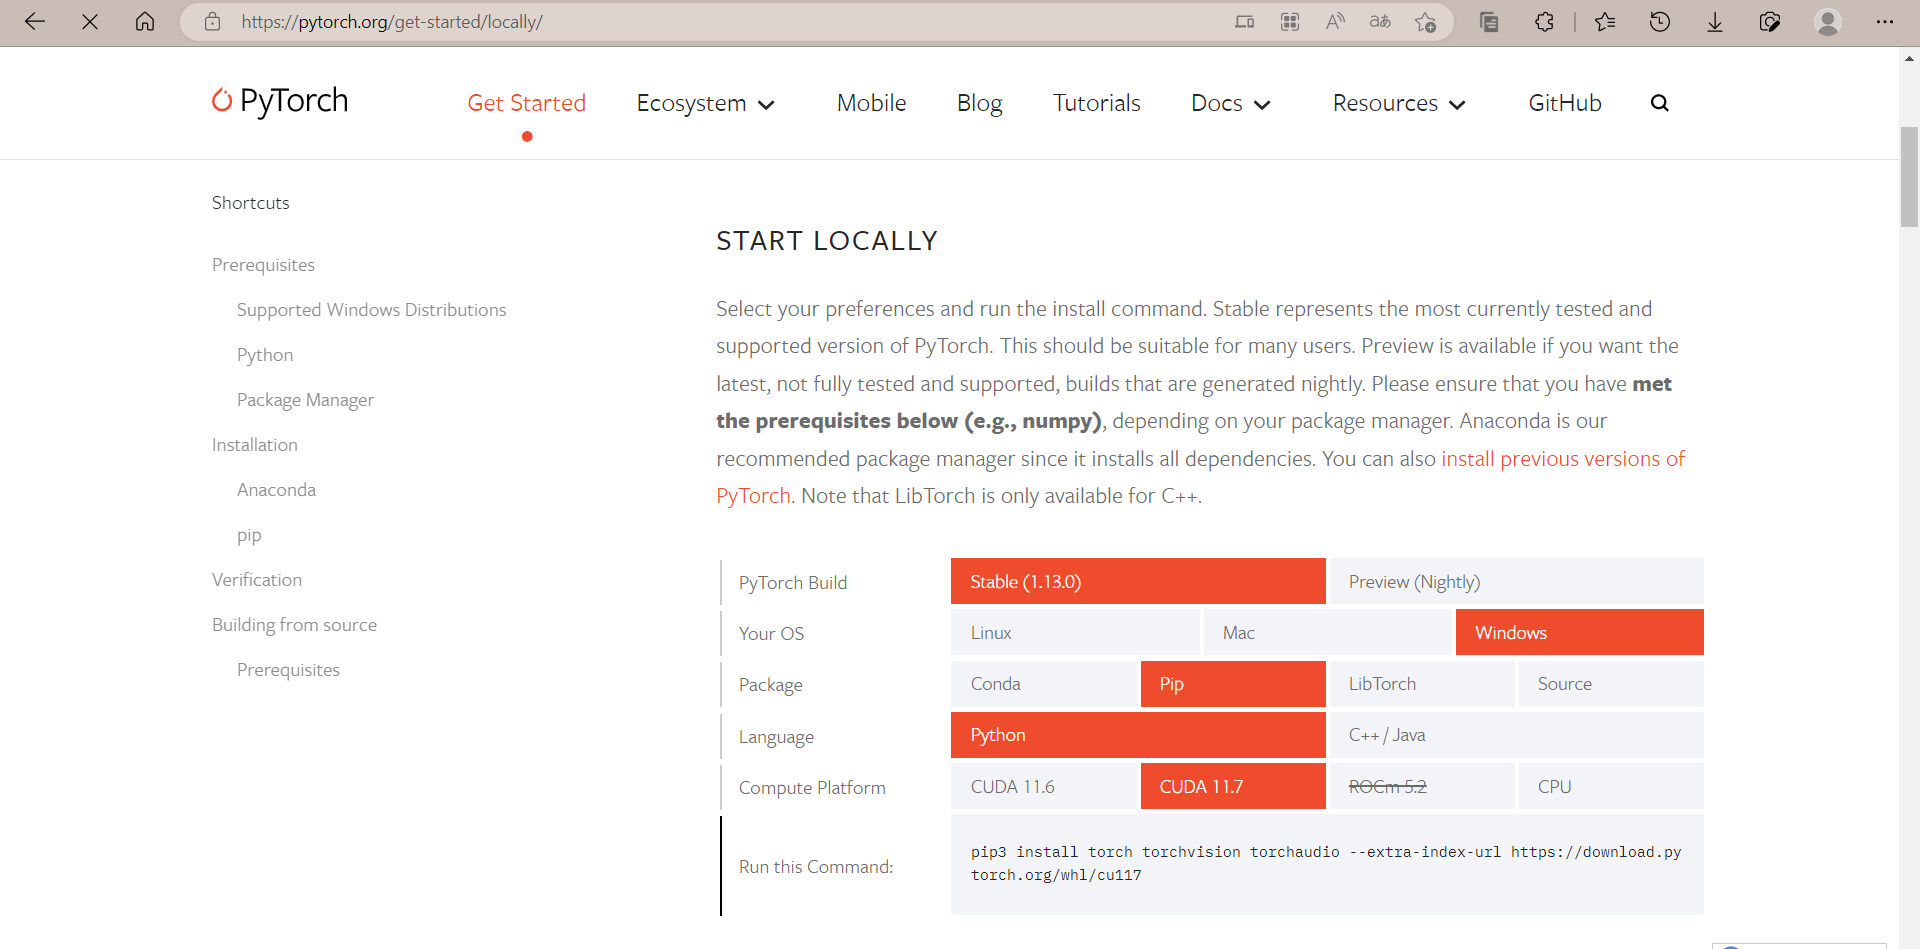Select Pip package option
1920x949 pixels.
tap(1233, 684)
